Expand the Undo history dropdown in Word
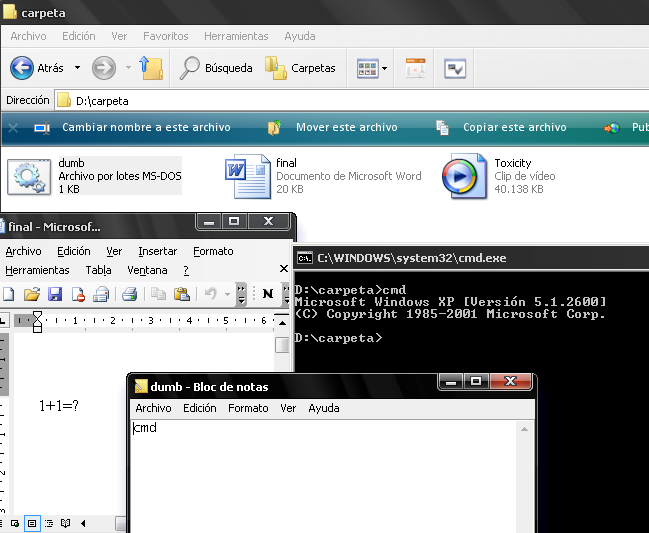Viewport: 649px width, 533px height. tap(227, 294)
